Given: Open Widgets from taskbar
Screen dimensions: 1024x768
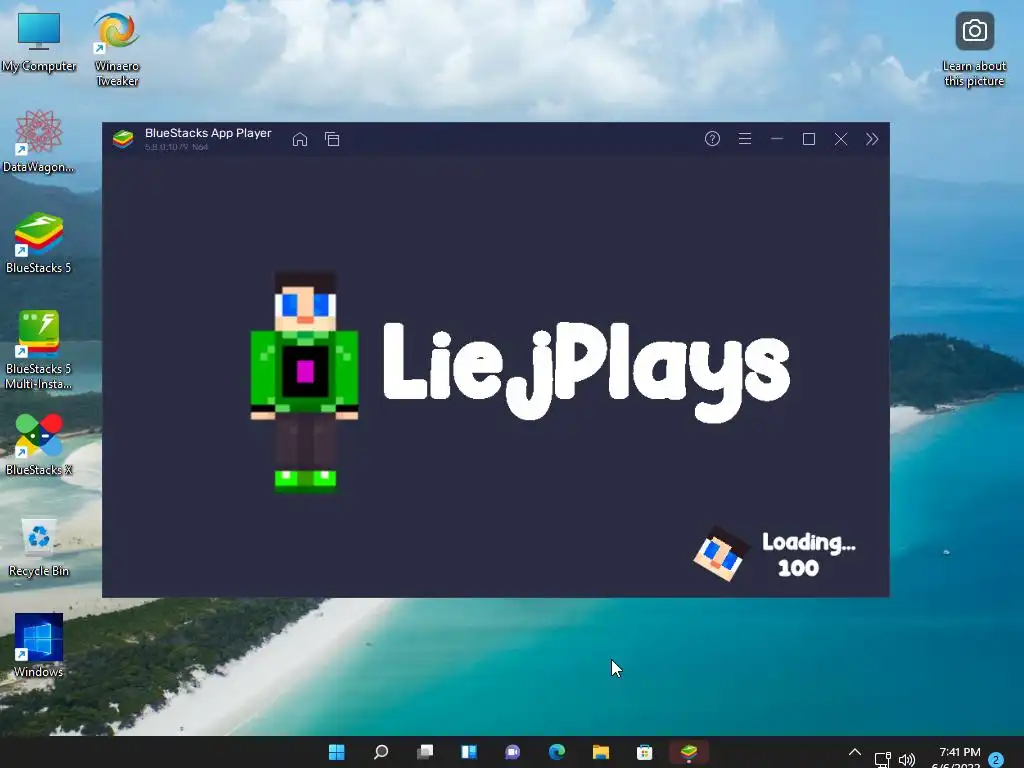Looking at the screenshot, I should [469, 752].
